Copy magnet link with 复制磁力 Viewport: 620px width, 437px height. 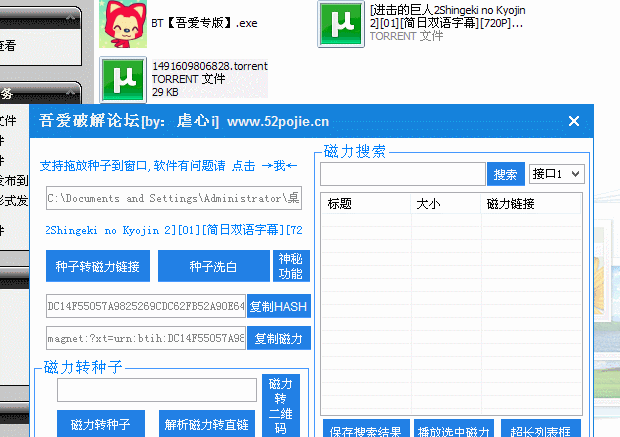click(279, 338)
